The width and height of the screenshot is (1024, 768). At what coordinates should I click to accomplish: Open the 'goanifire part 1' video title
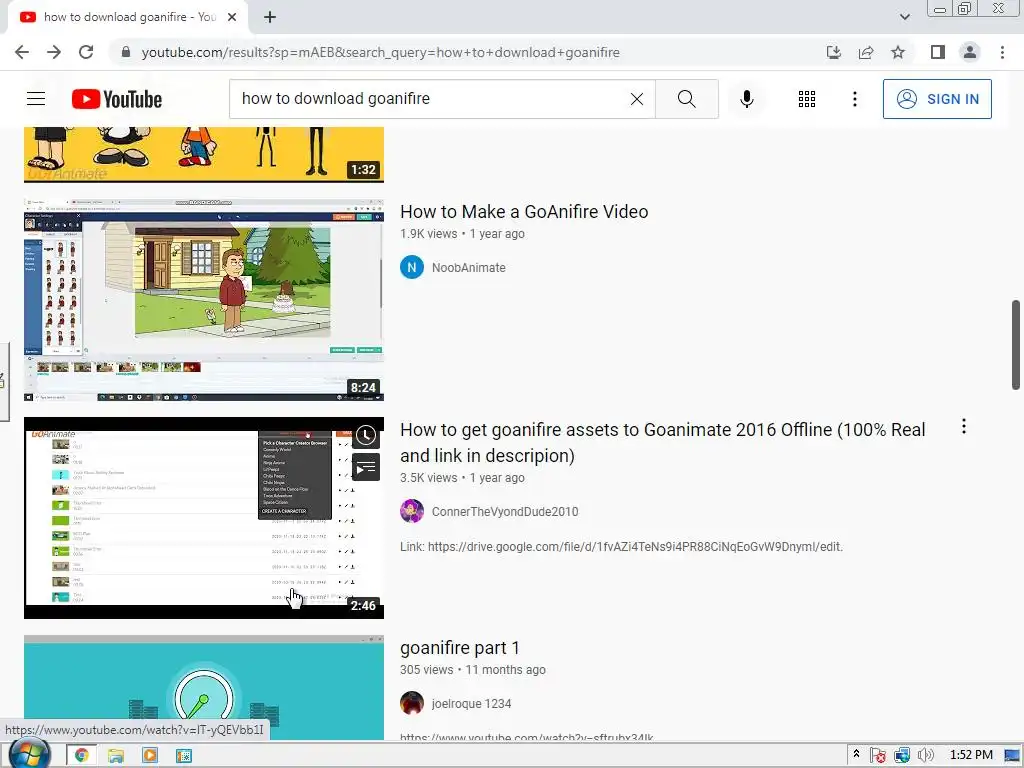point(460,648)
